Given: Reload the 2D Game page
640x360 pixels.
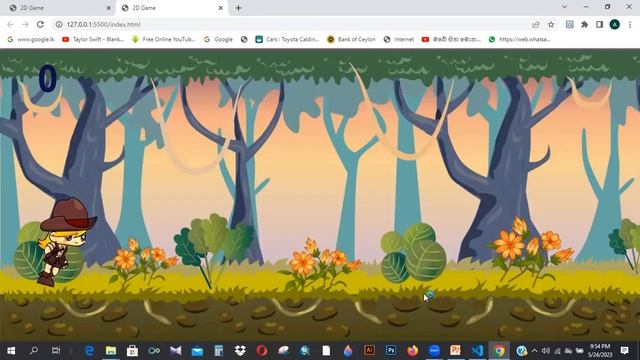Looking at the screenshot, I should click(40, 24).
